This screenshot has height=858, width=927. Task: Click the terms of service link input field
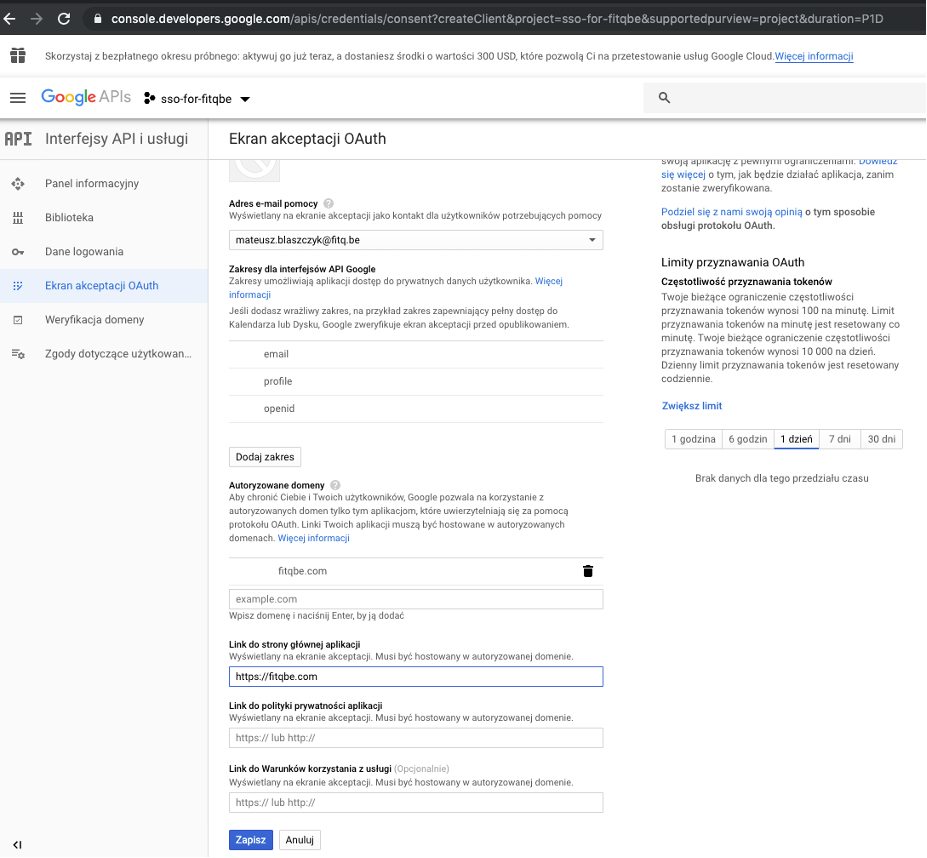(x=416, y=802)
